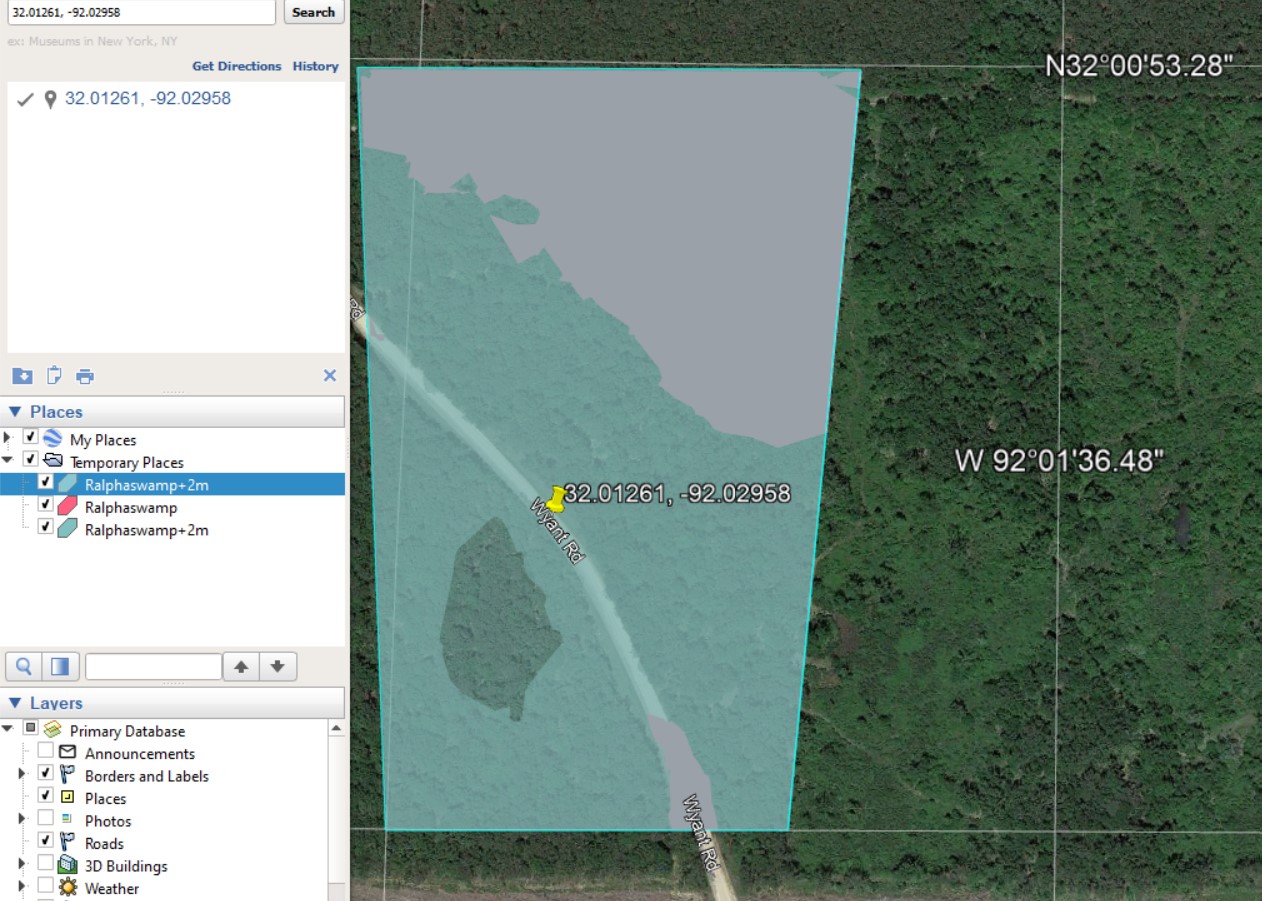Uncheck the unselected last Ralphaswamp+2m checkbox

[x=45, y=528]
